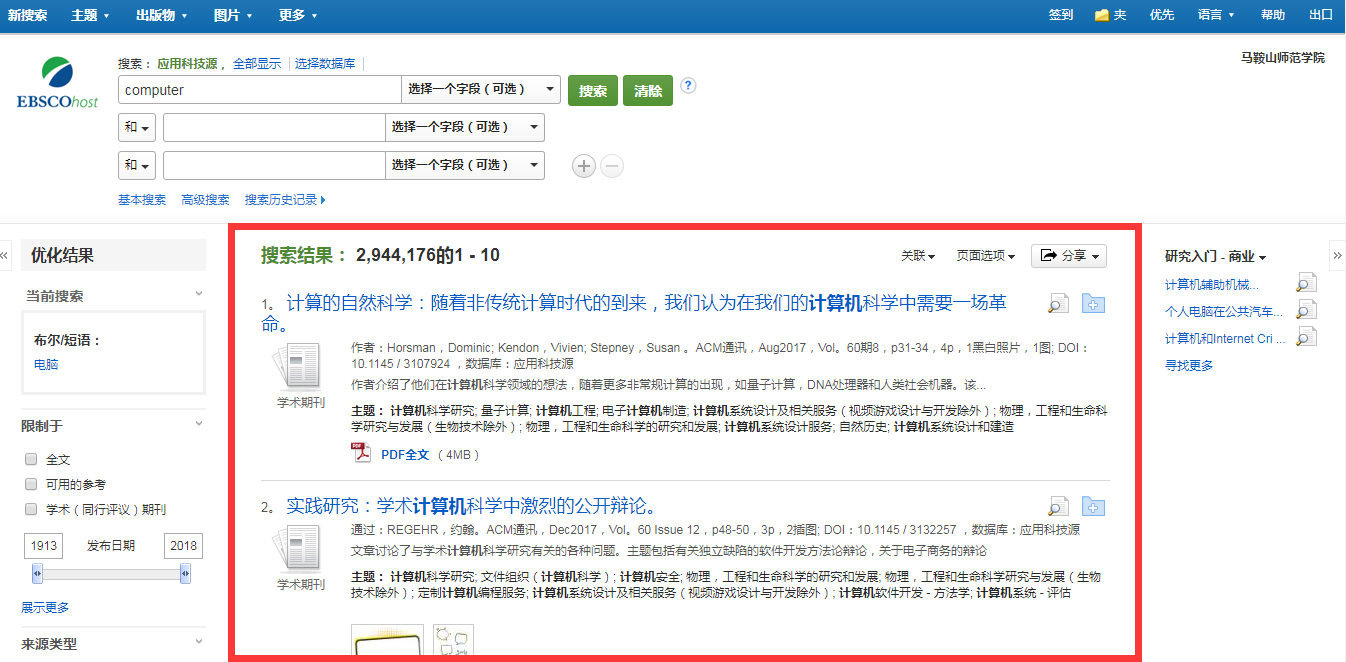Add result 1 to folder icon

pos(1093,304)
